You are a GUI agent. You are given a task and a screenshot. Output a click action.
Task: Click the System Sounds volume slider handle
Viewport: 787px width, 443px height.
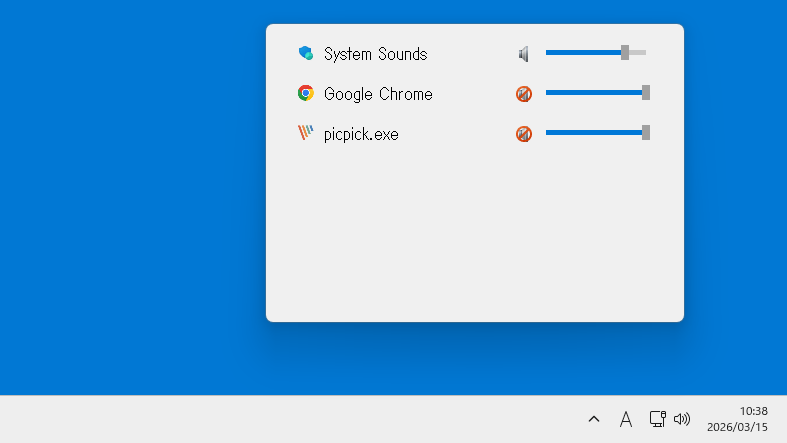[x=625, y=53]
